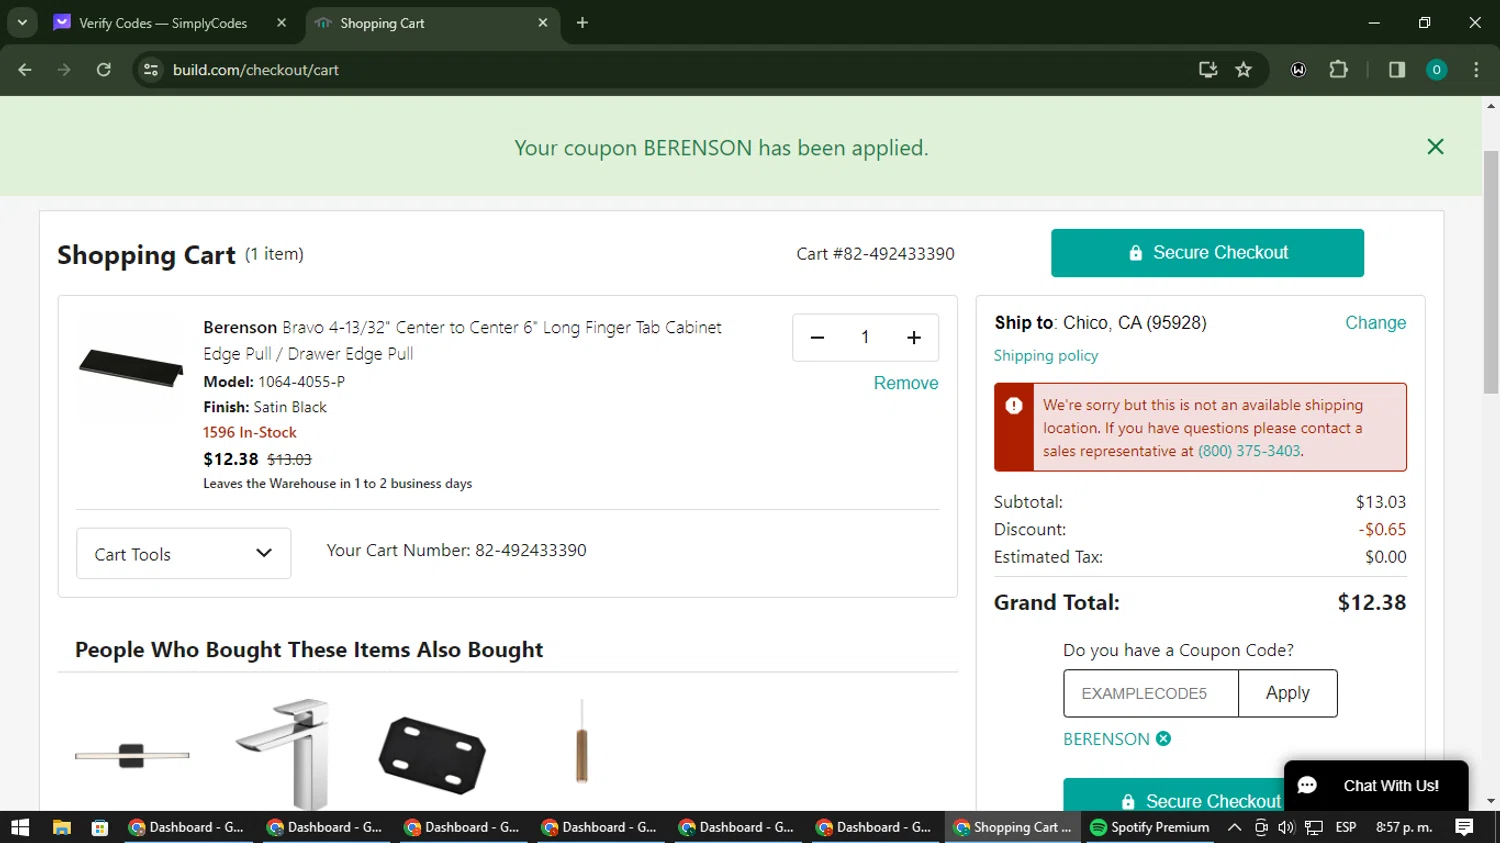
Task: Toggle the browser side panel
Action: pos(1397,70)
